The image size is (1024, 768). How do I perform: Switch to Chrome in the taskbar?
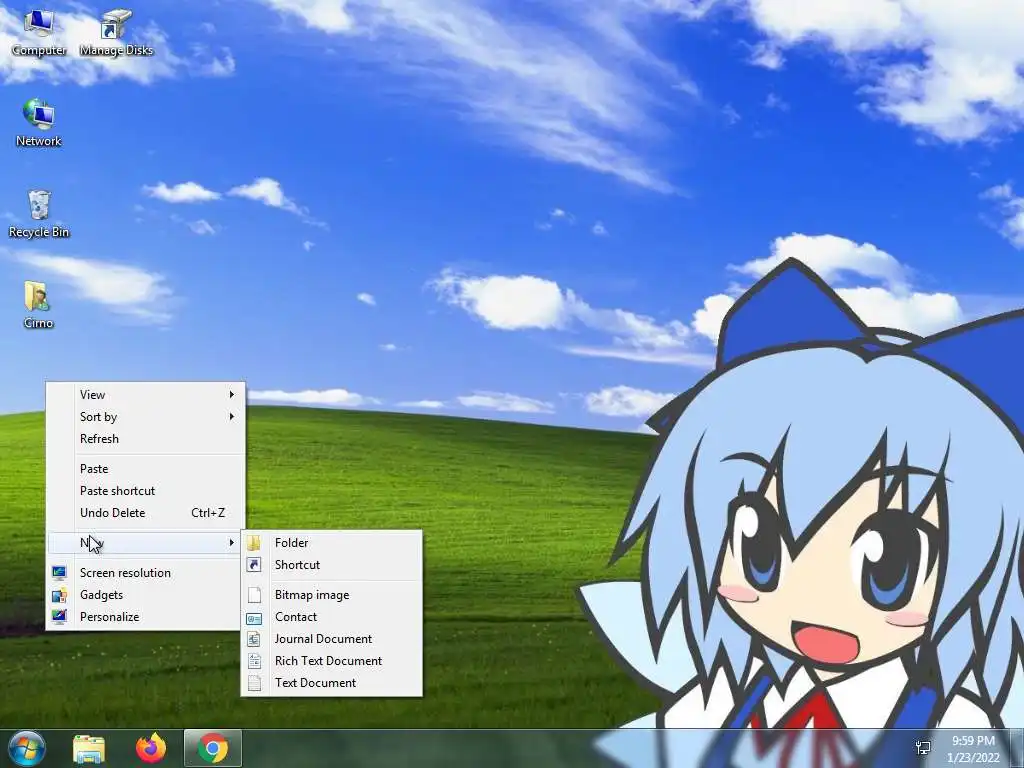click(213, 748)
